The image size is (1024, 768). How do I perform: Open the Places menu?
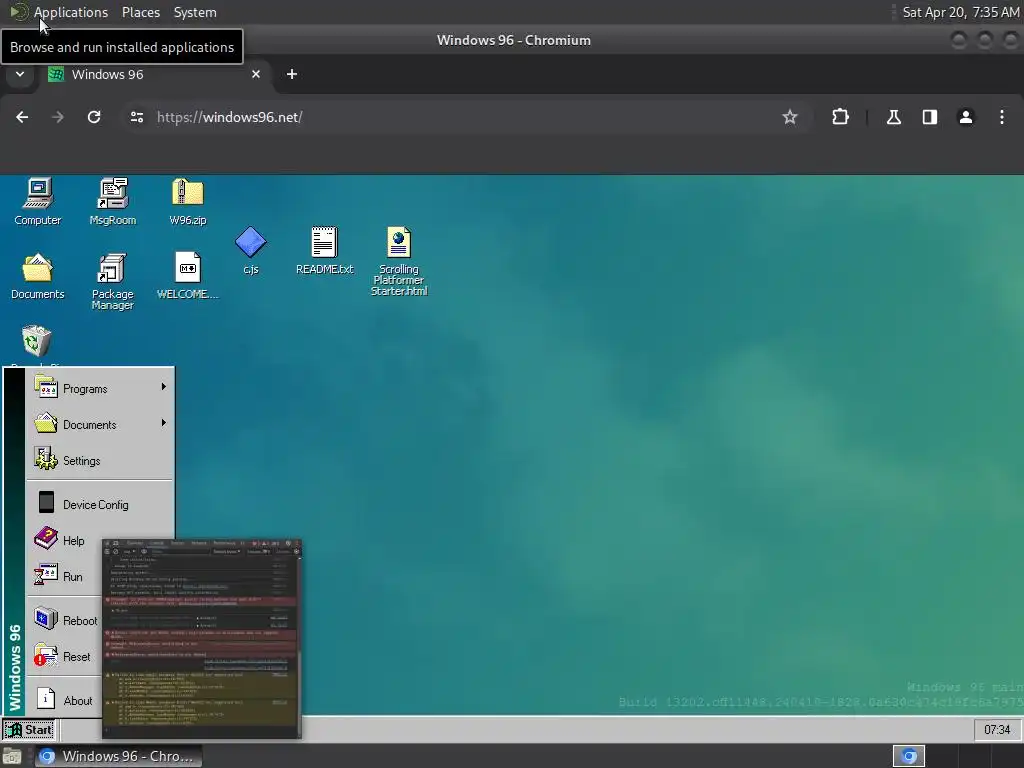pyautogui.click(x=141, y=12)
